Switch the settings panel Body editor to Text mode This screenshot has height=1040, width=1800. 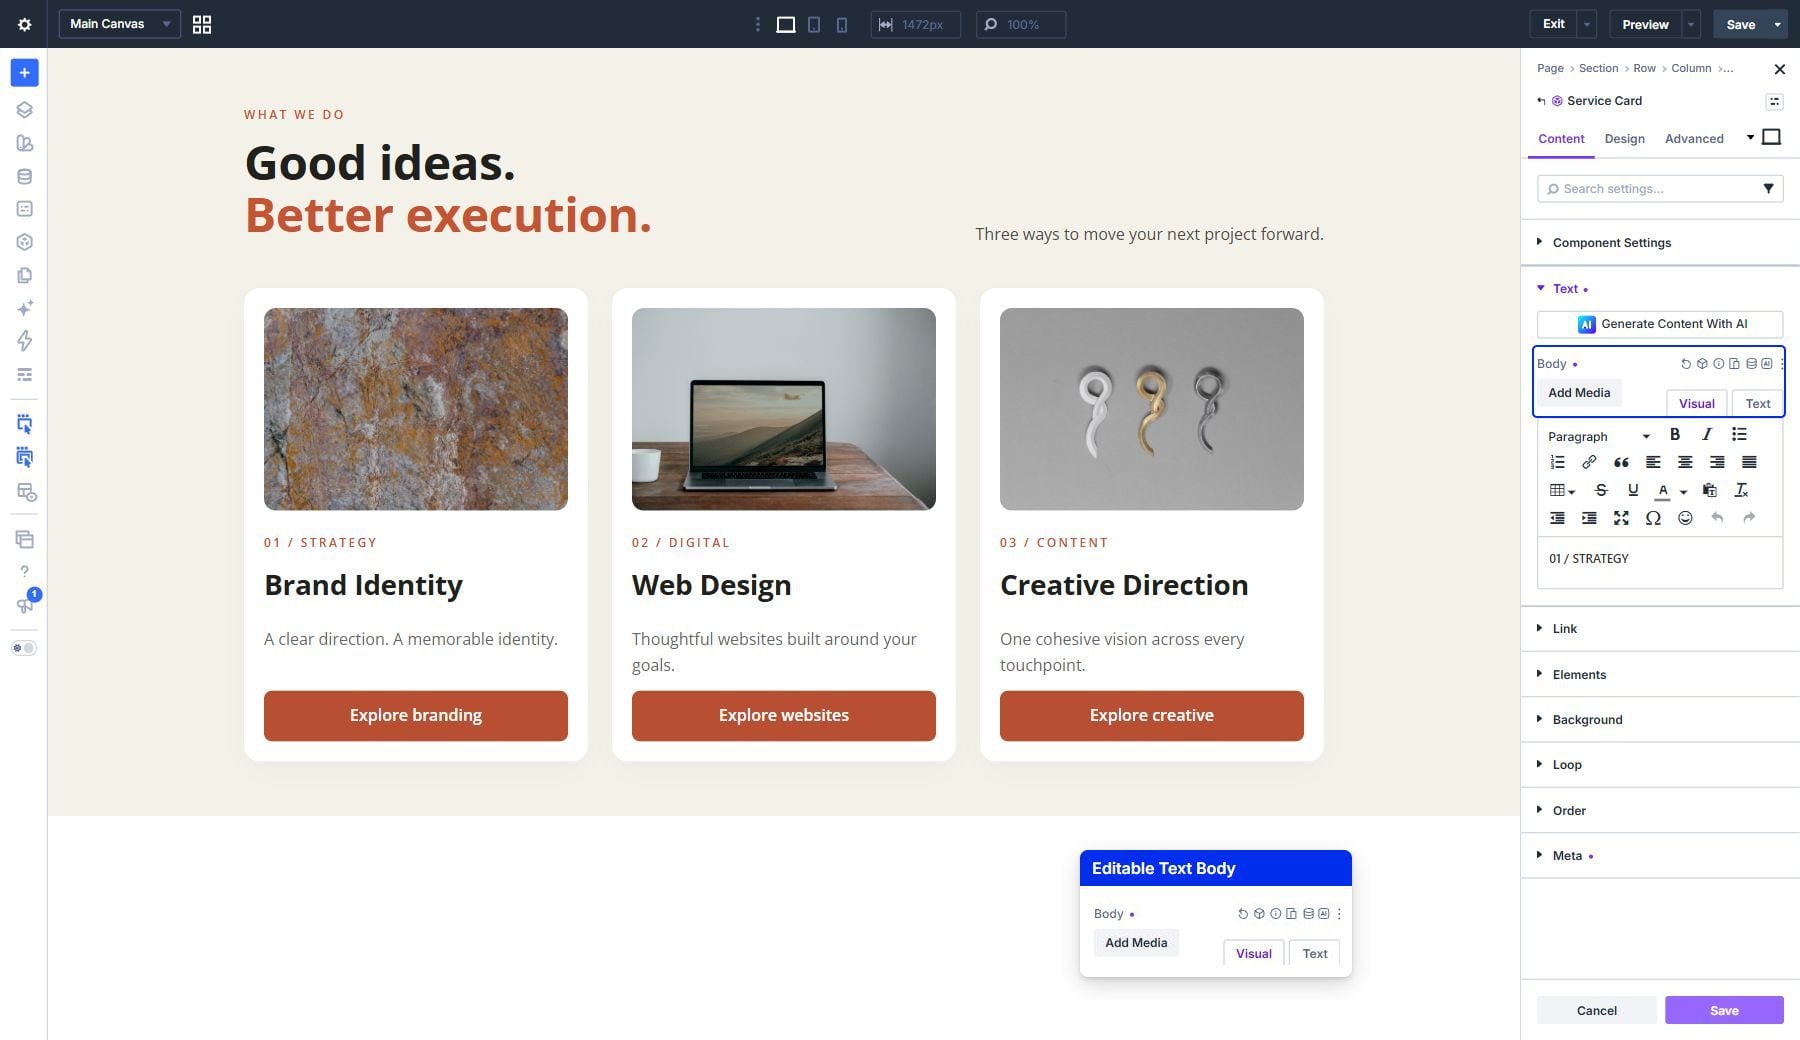point(1757,404)
